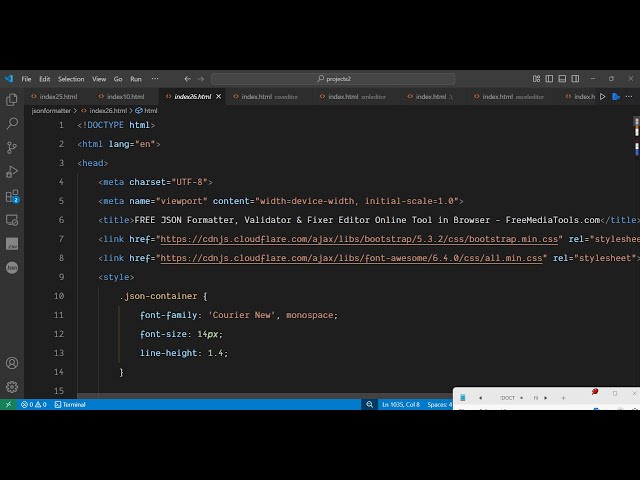
Task: Open the CSV extension icon in activity bar
Action: coord(12,244)
